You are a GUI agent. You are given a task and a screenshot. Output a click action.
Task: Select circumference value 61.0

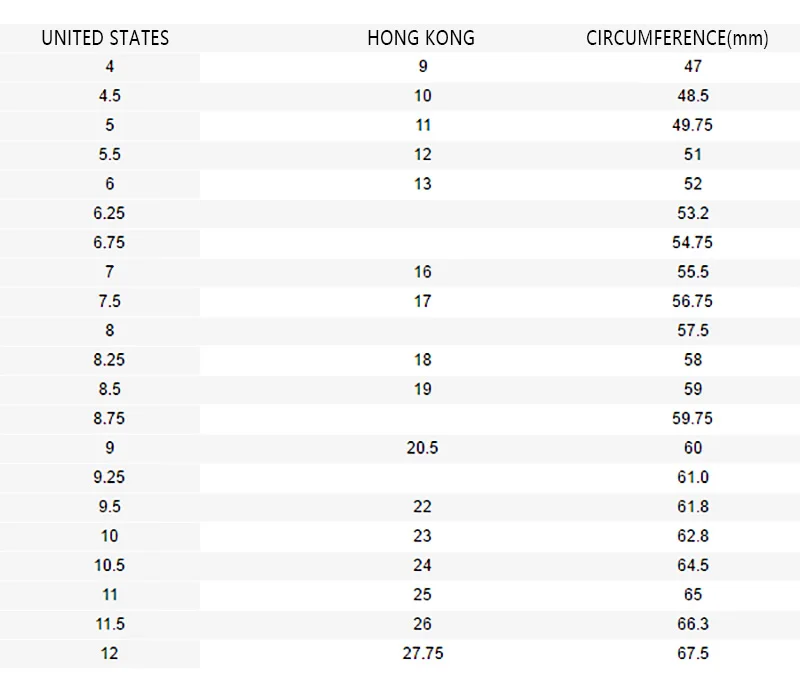point(692,477)
